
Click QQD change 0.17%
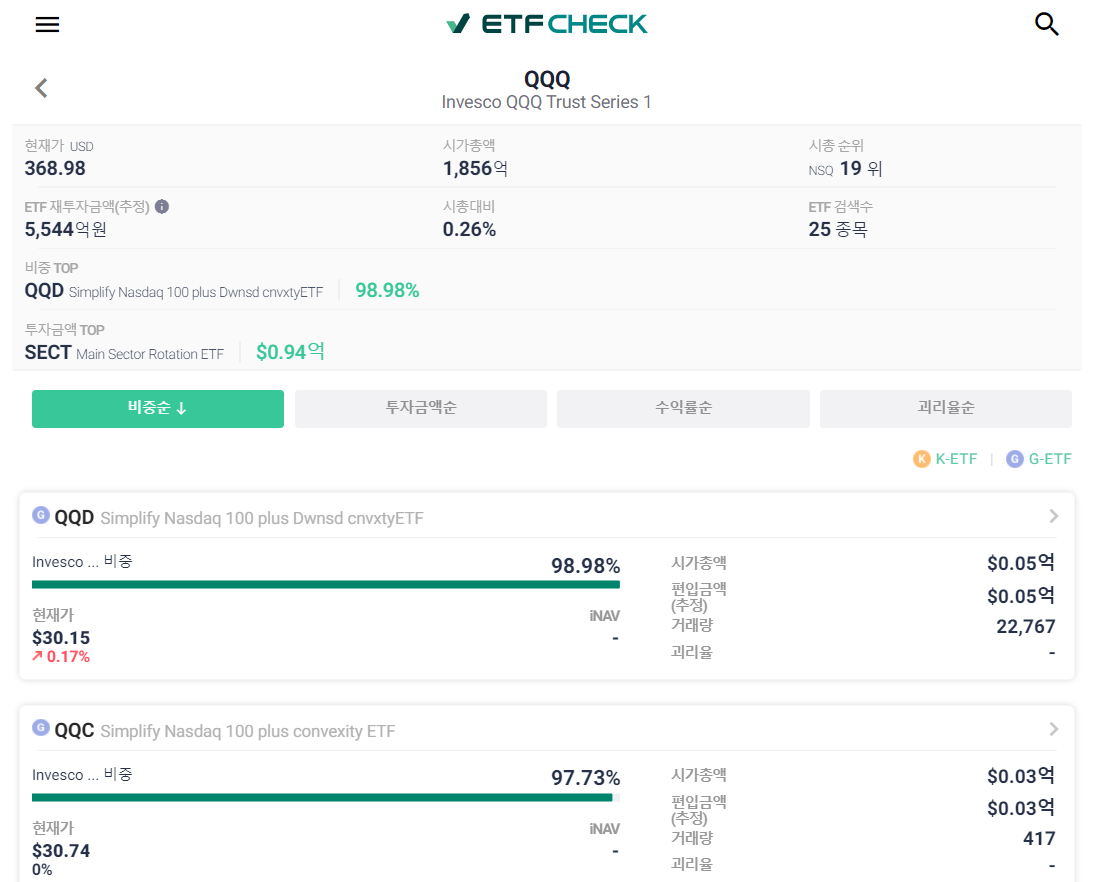pyautogui.click(x=68, y=657)
